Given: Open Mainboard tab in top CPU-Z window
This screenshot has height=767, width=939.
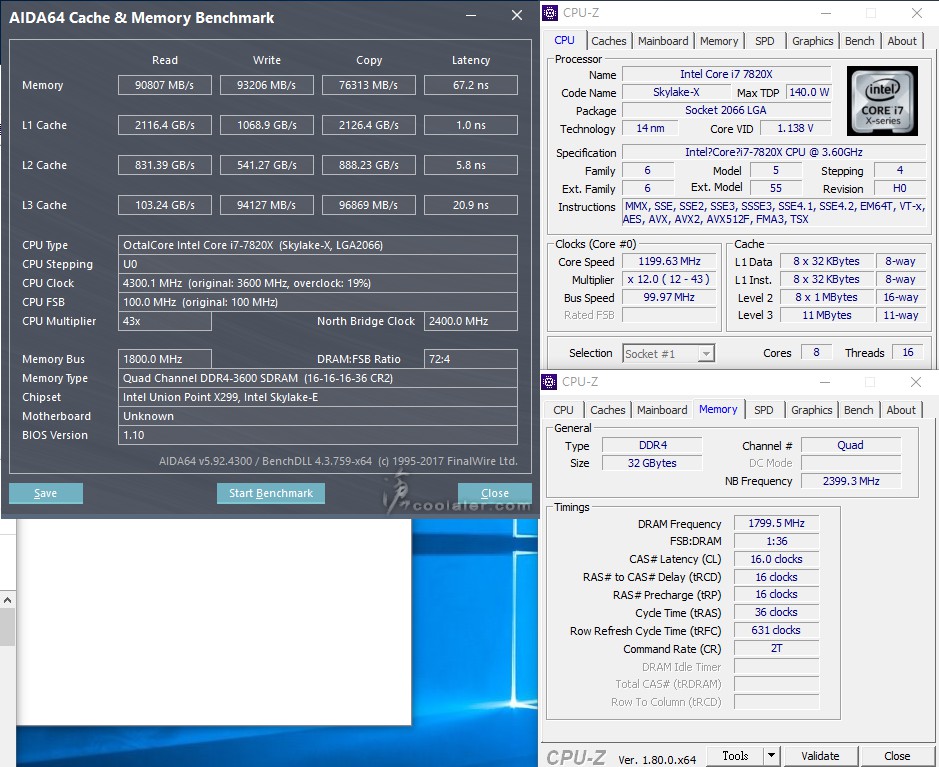Looking at the screenshot, I should click(x=663, y=41).
